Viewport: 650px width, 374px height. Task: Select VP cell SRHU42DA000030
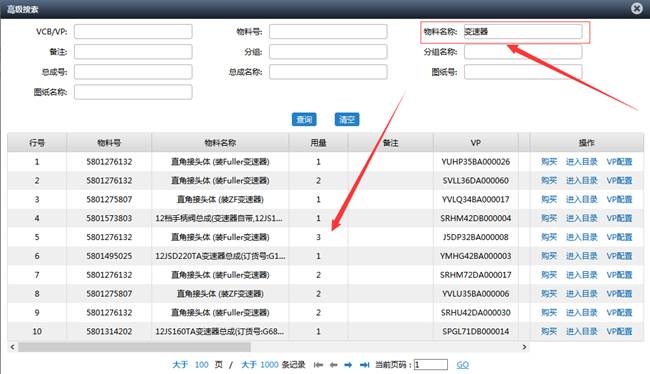[475, 313]
